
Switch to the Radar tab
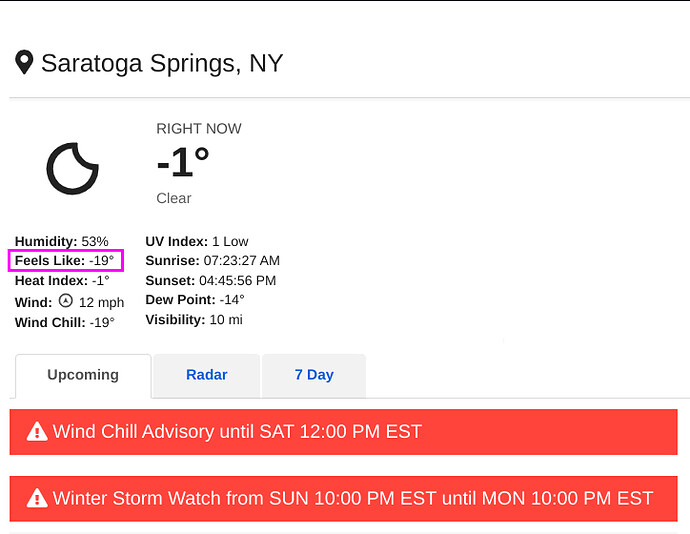(x=206, y=376)
